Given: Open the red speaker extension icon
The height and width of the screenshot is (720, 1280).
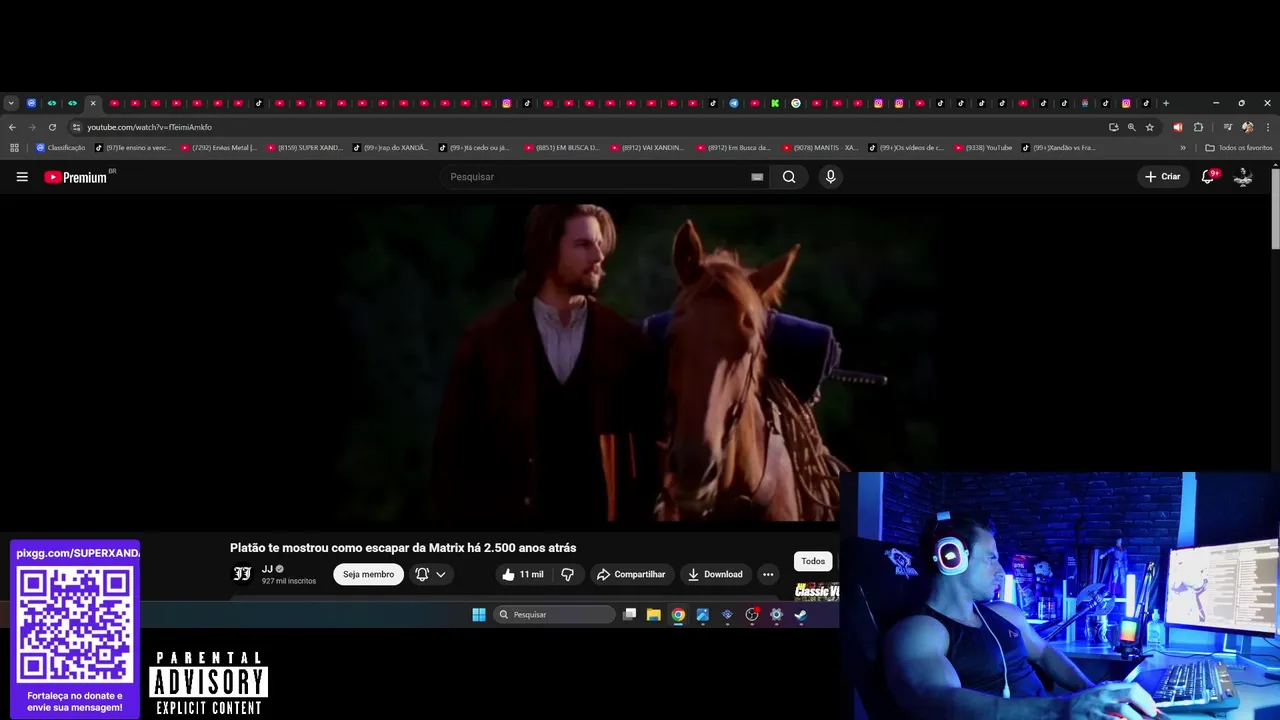Looking at the screenshot, I should point(1177,127).
